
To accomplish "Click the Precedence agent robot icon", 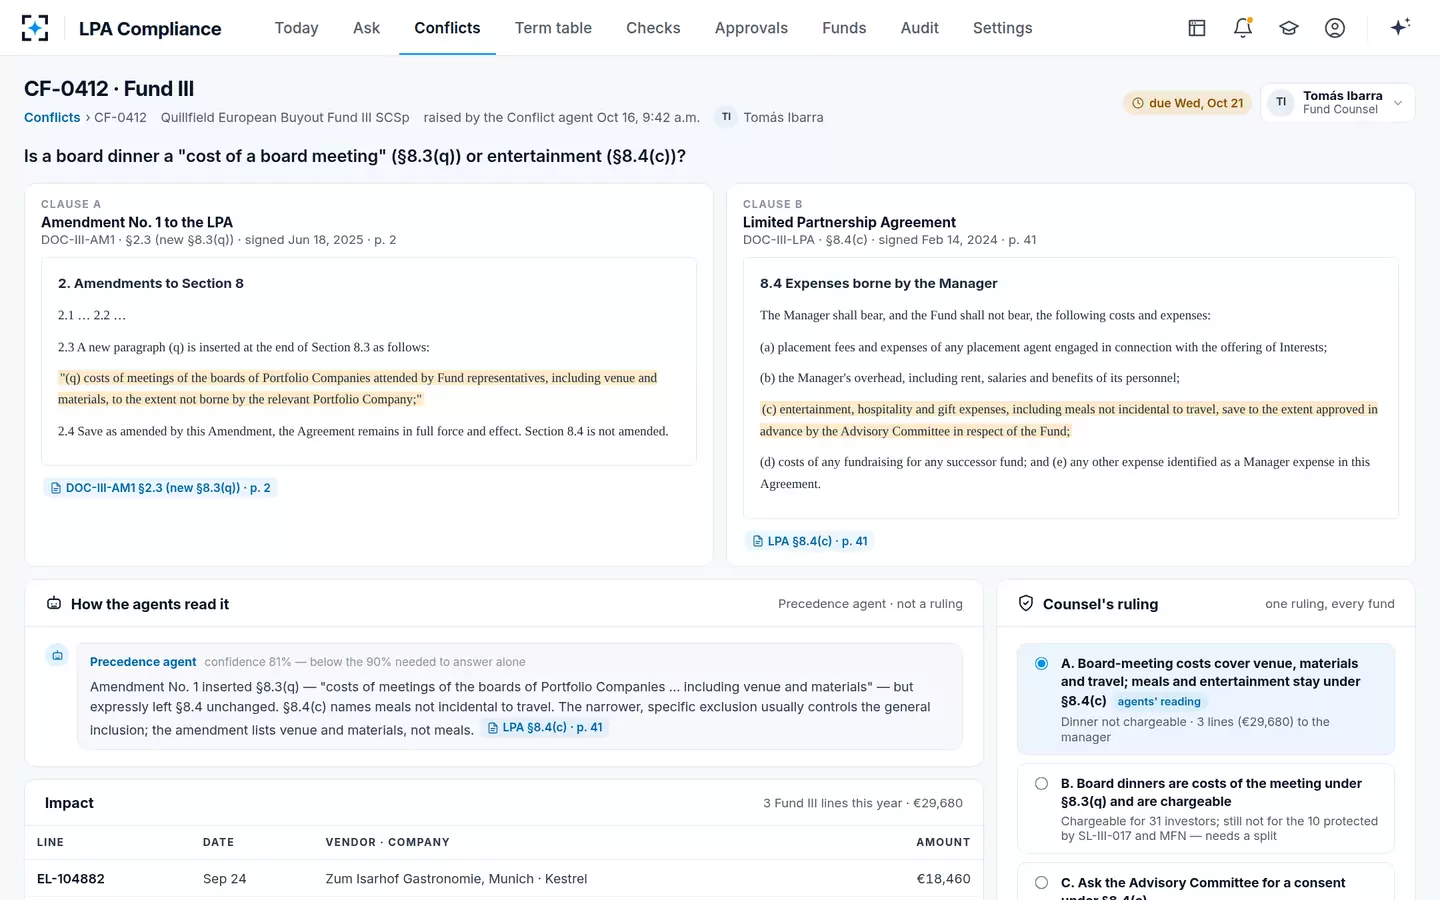I will pyautogui.click(x=57, y=655).
